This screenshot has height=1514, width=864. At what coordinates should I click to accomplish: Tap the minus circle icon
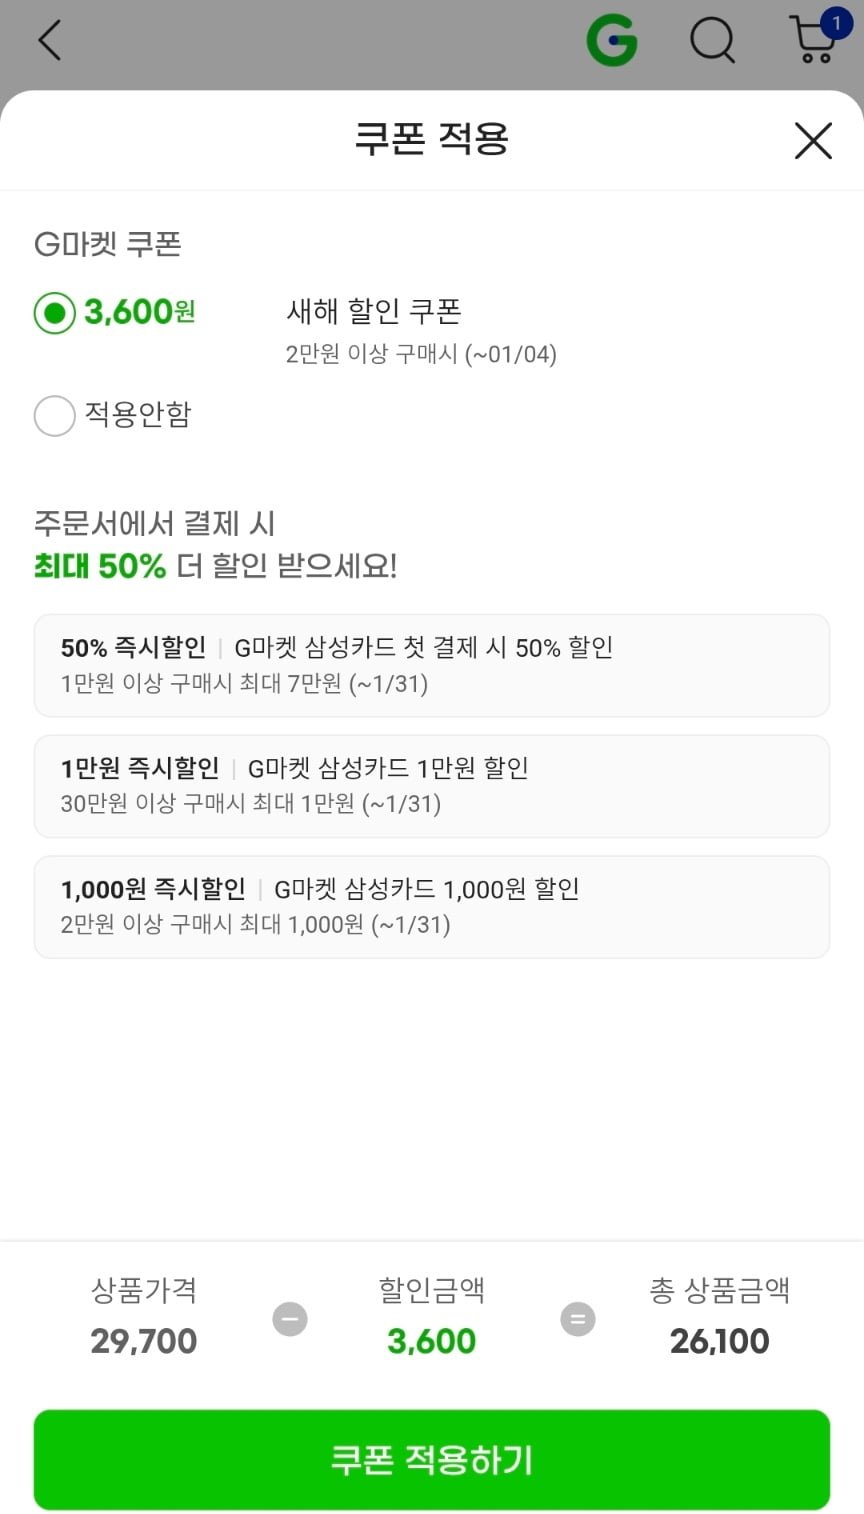point(290,1319)
